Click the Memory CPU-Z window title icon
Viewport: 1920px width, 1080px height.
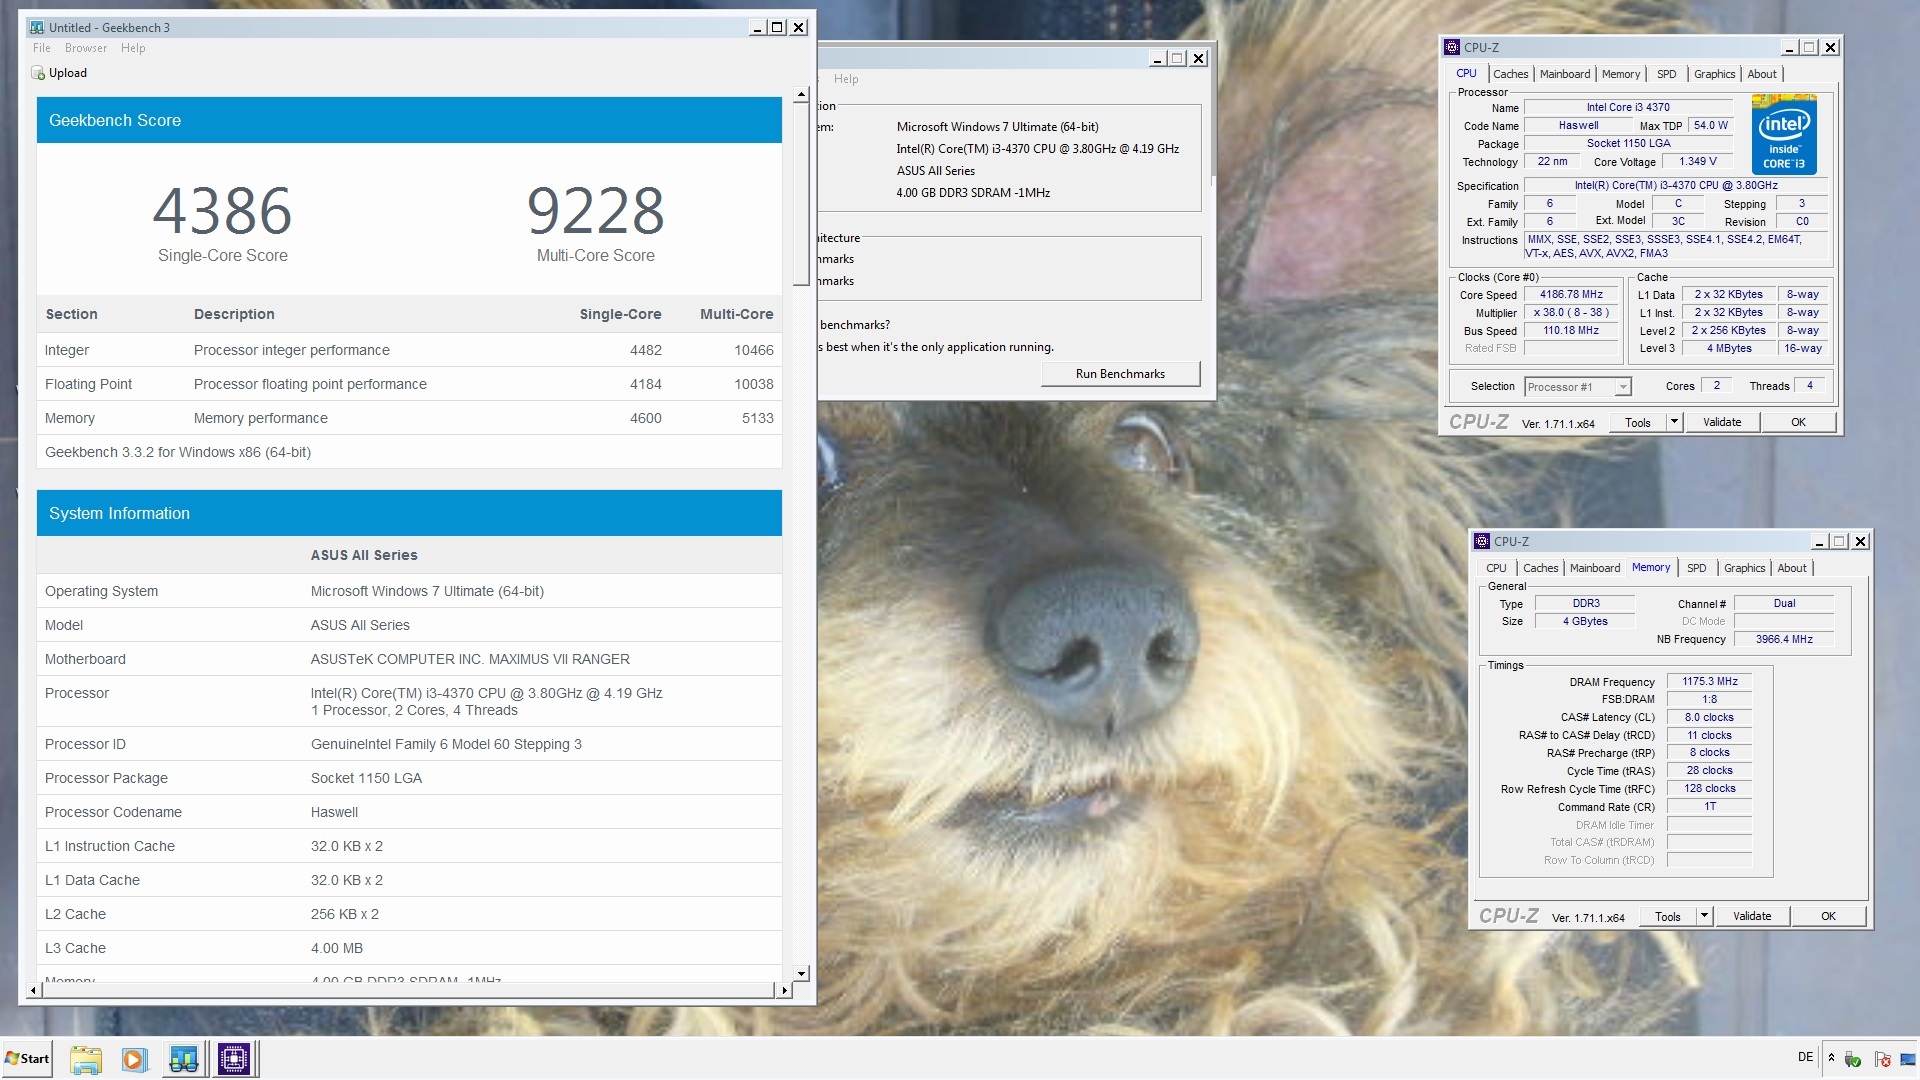[x=1482, y=541]
